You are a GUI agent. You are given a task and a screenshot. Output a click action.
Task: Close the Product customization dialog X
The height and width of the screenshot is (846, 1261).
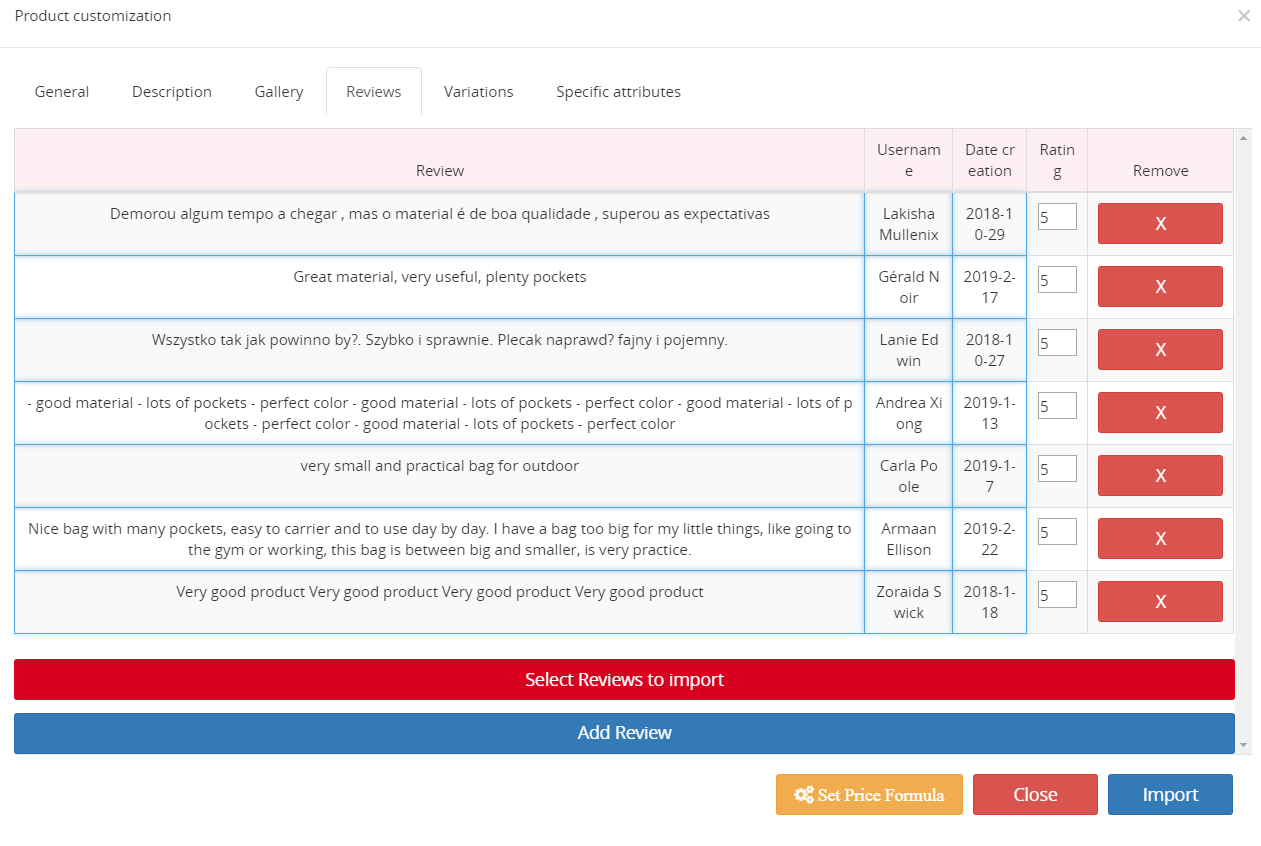click(1244, 16)
